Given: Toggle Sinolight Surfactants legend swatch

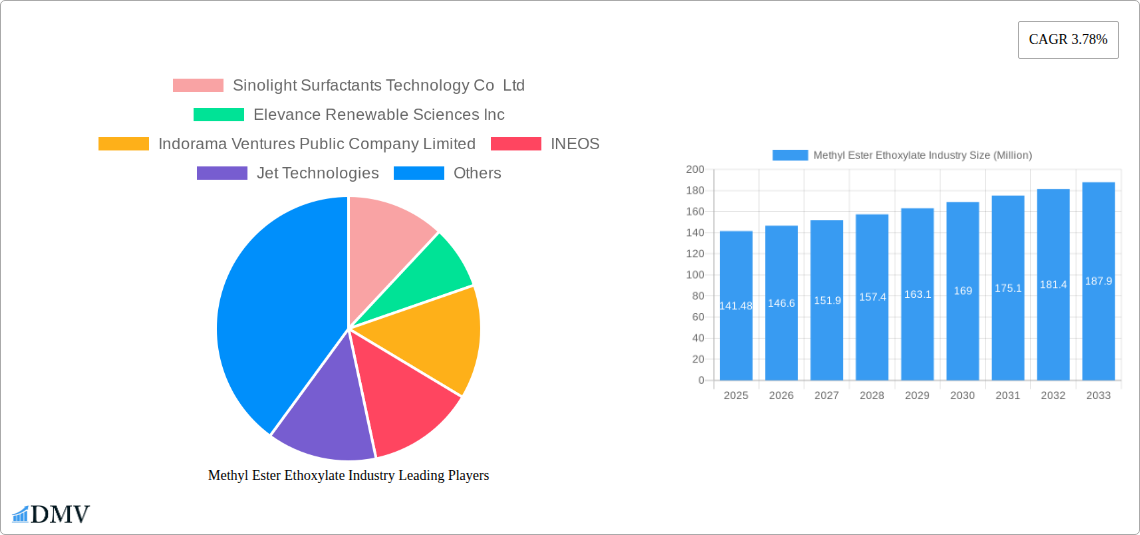Looking at the screenshot, I should tap(198, 85).
